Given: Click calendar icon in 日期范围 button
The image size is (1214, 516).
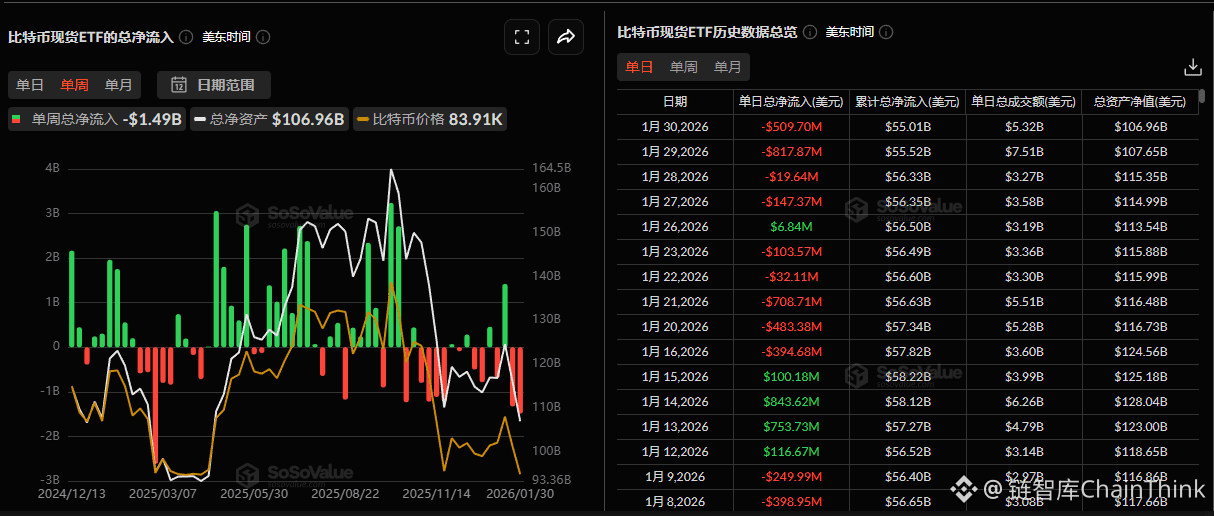Looking at the screenshot, I should point(179,85).
